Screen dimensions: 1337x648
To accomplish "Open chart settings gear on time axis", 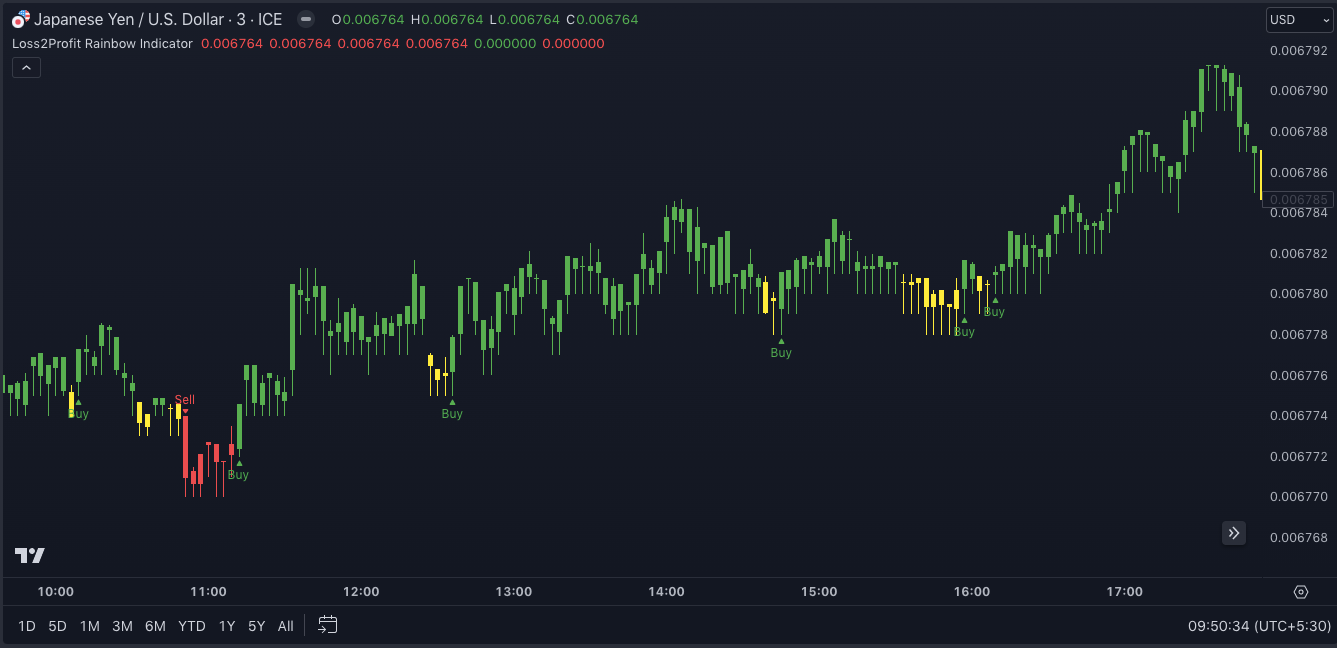I will coord(1300,592).
